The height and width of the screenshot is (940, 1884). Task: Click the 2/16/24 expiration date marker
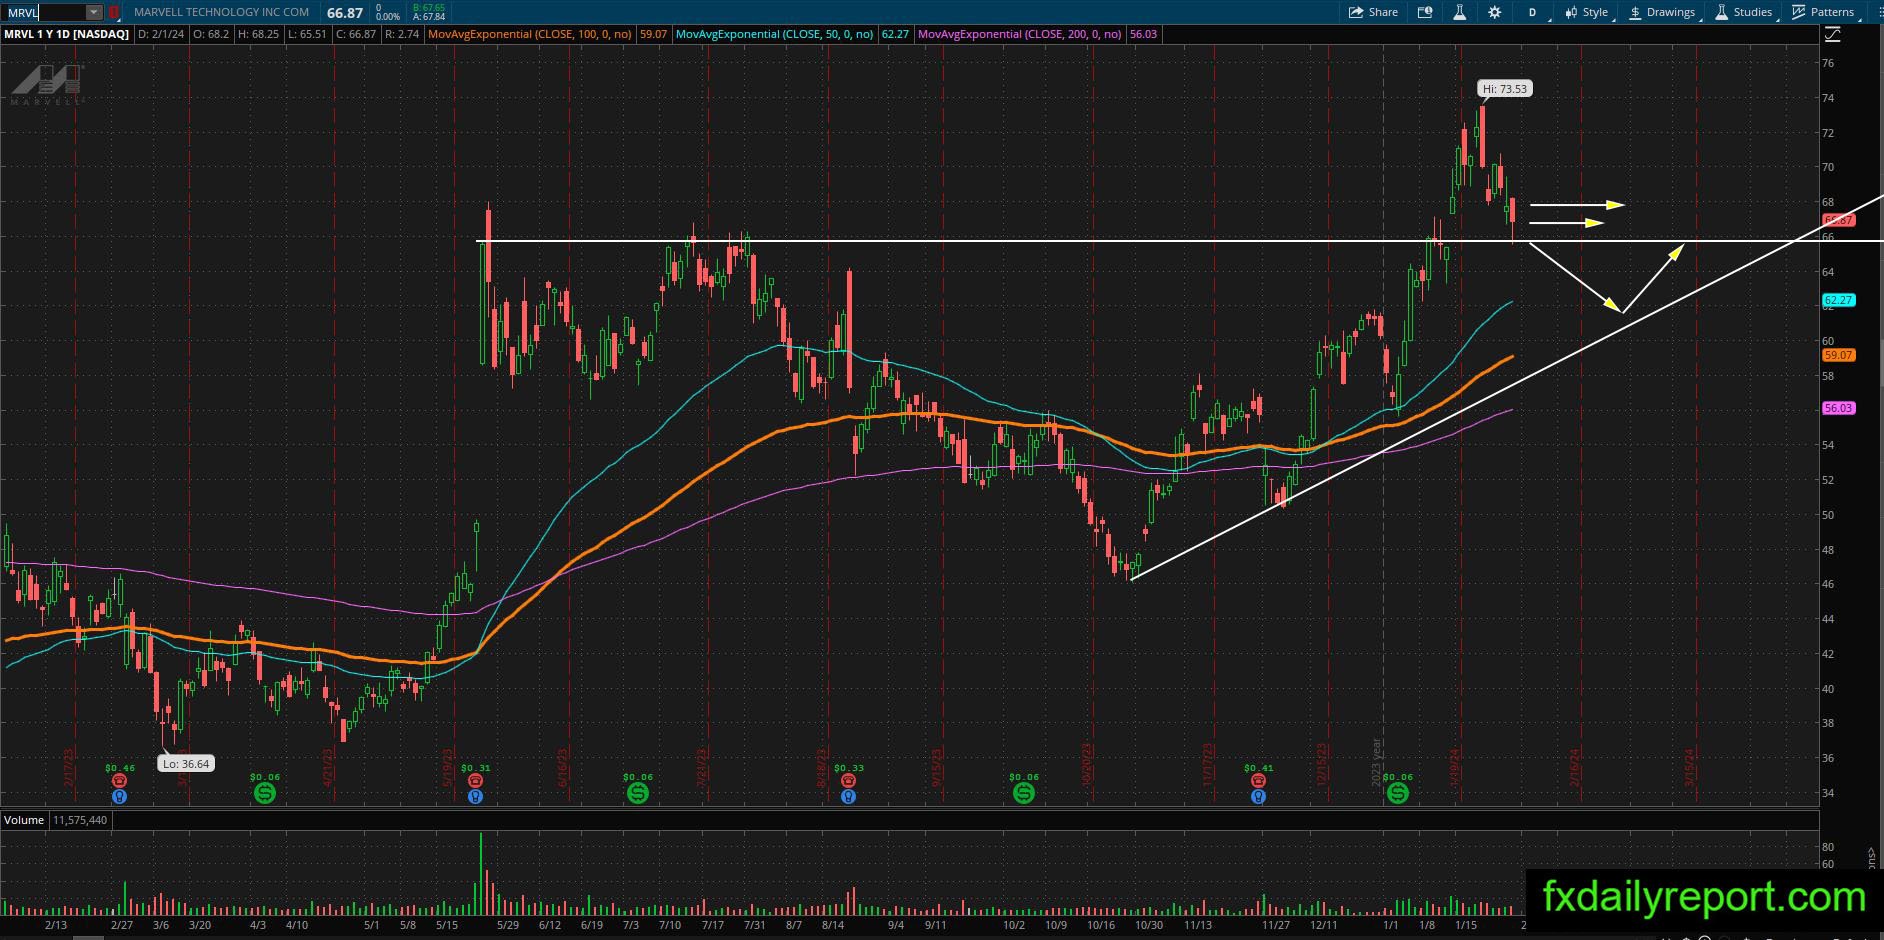point(1576,768)
